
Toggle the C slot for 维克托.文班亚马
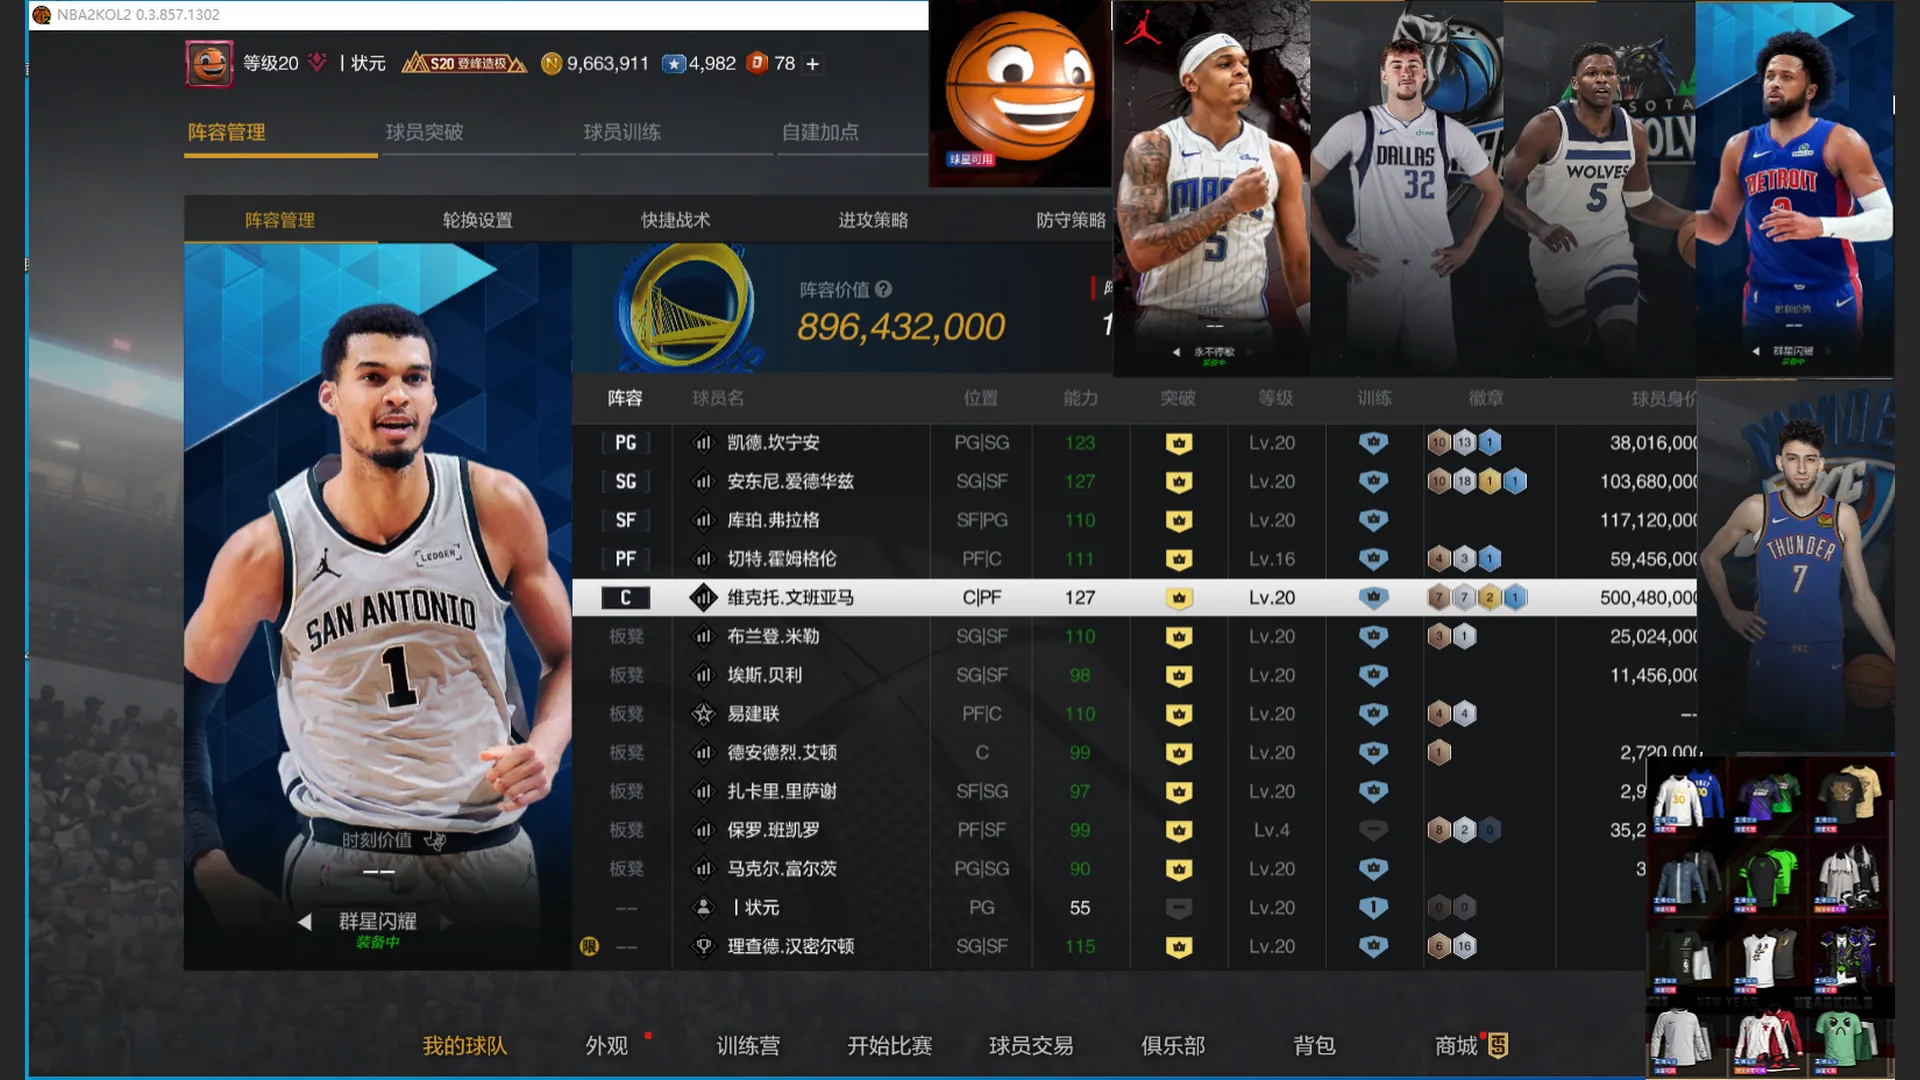tap(625, 598)
